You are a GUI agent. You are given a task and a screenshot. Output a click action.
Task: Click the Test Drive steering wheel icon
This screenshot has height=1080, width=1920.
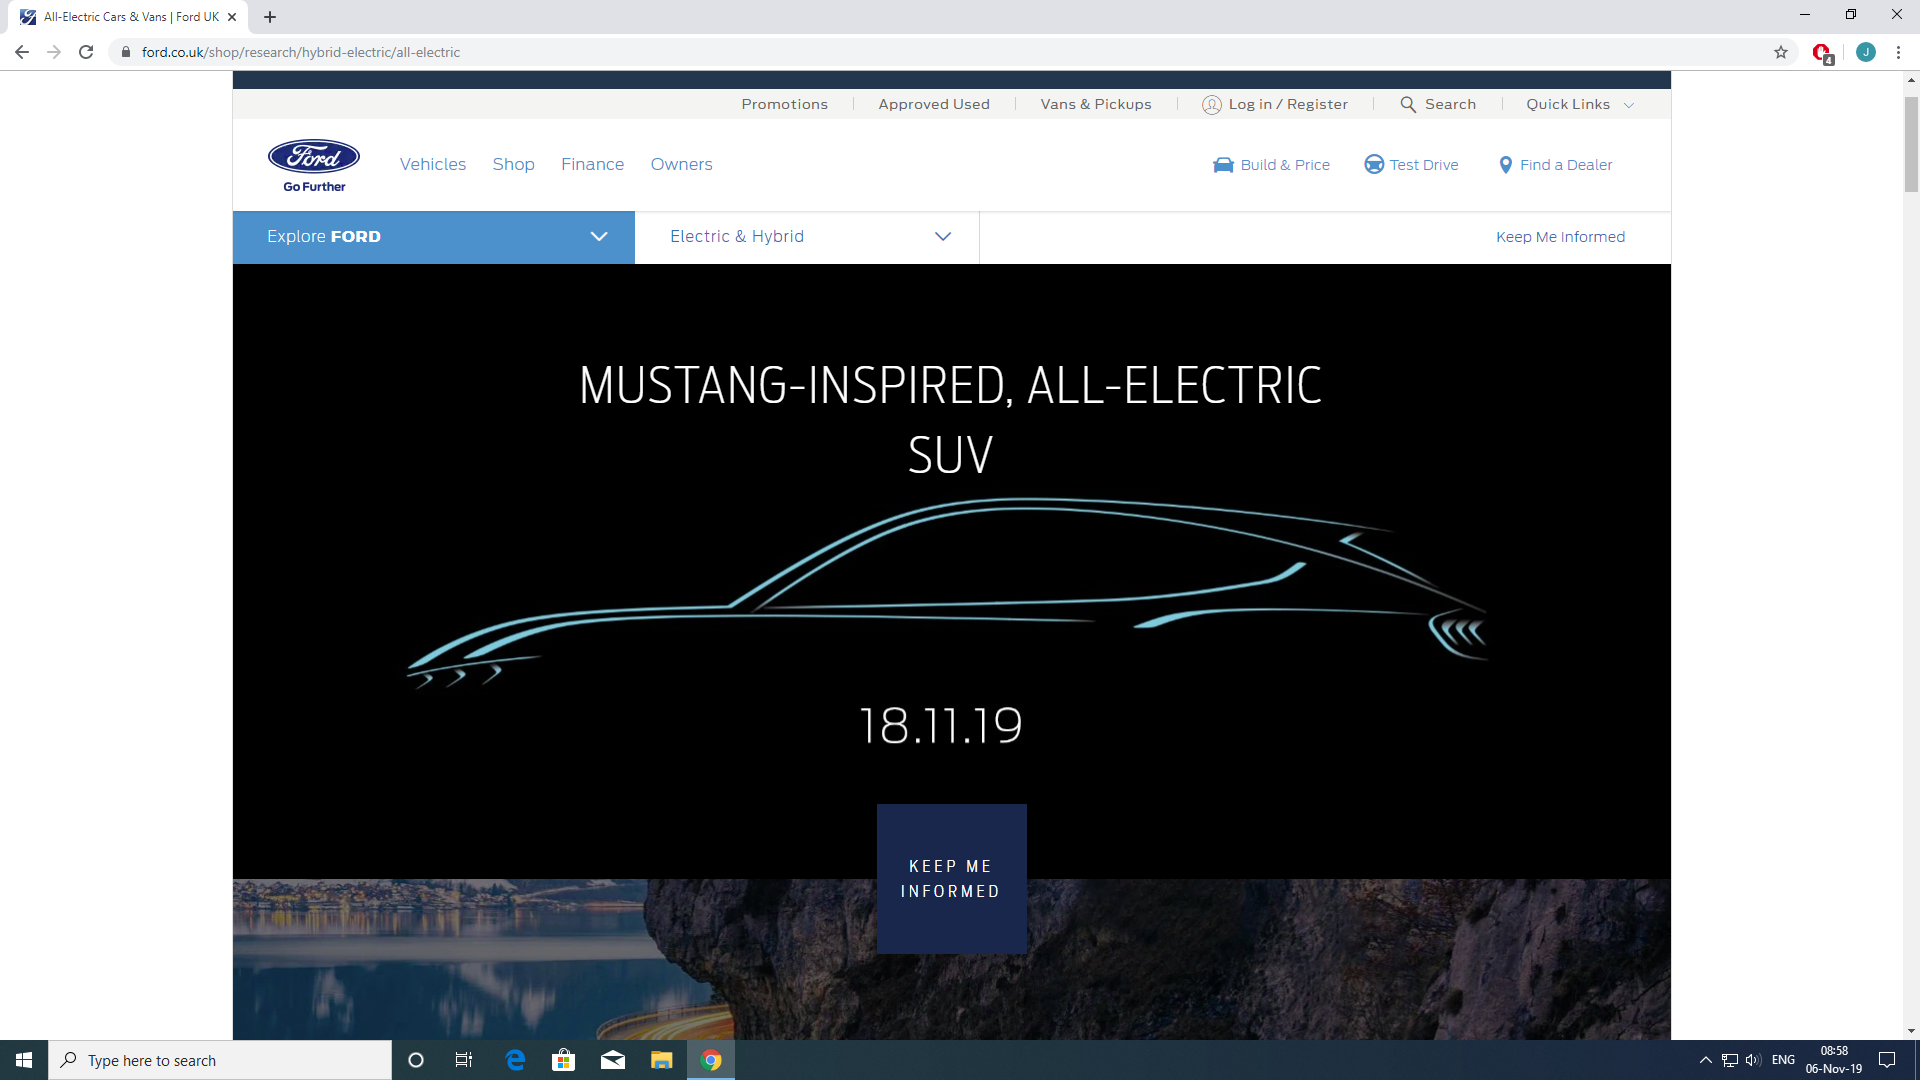point(1374,165)
